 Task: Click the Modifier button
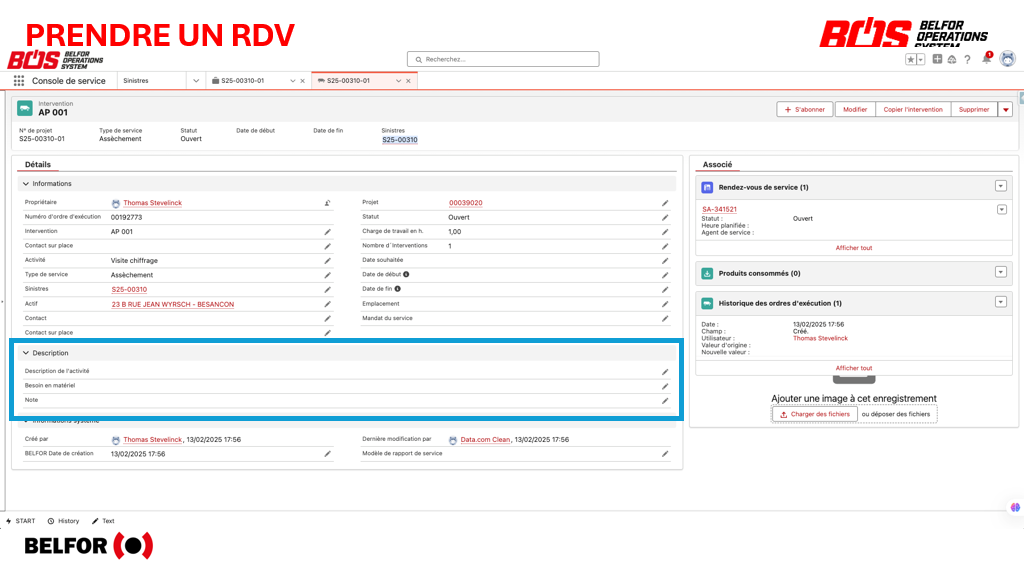tap(854, 110)
